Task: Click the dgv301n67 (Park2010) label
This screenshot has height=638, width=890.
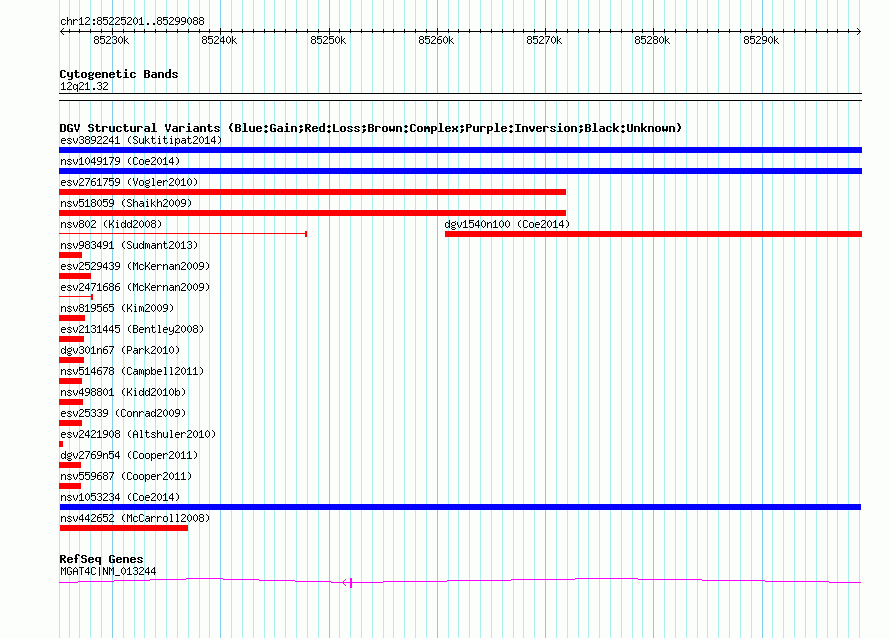Action: tap(120, 350)
